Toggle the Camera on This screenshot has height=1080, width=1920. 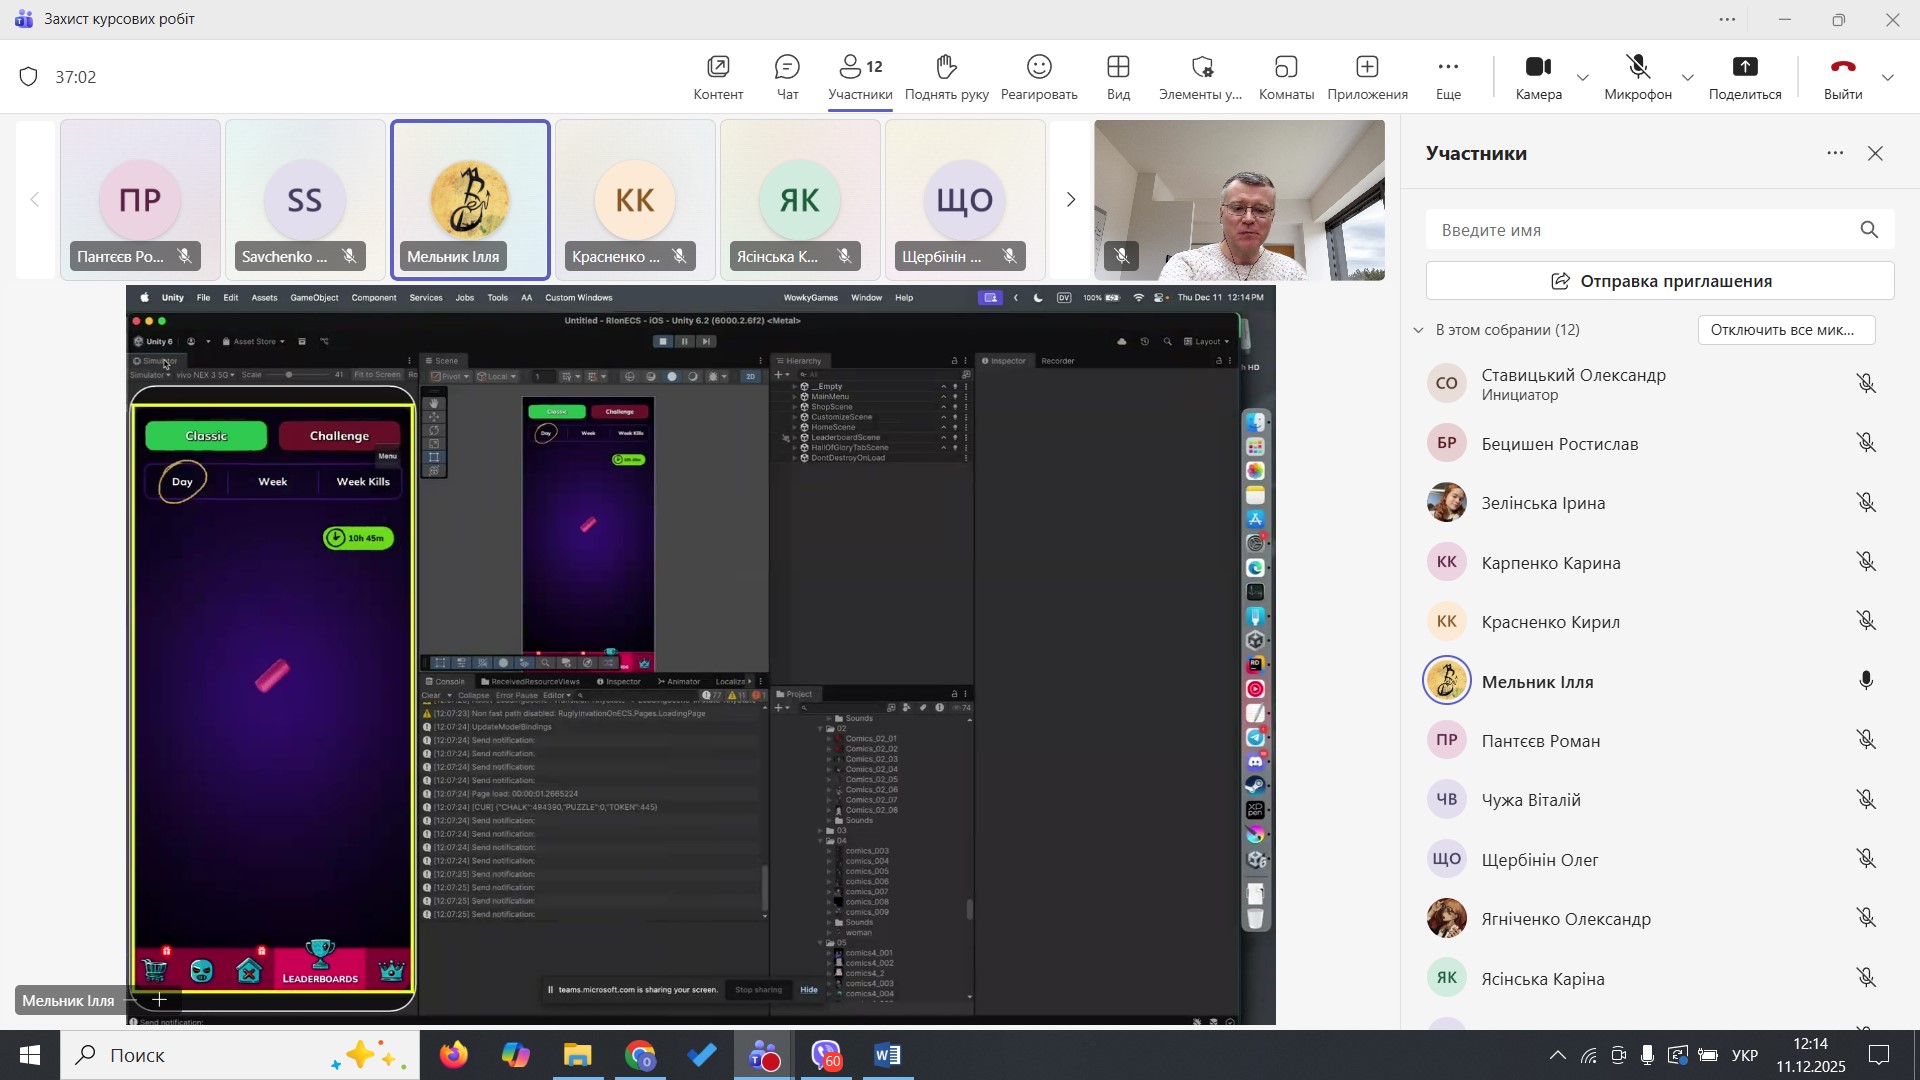click(x=1537, y=77)
